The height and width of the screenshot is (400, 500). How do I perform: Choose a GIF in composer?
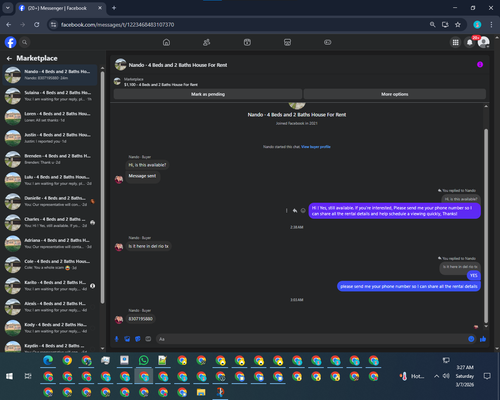tap(148, 339)
